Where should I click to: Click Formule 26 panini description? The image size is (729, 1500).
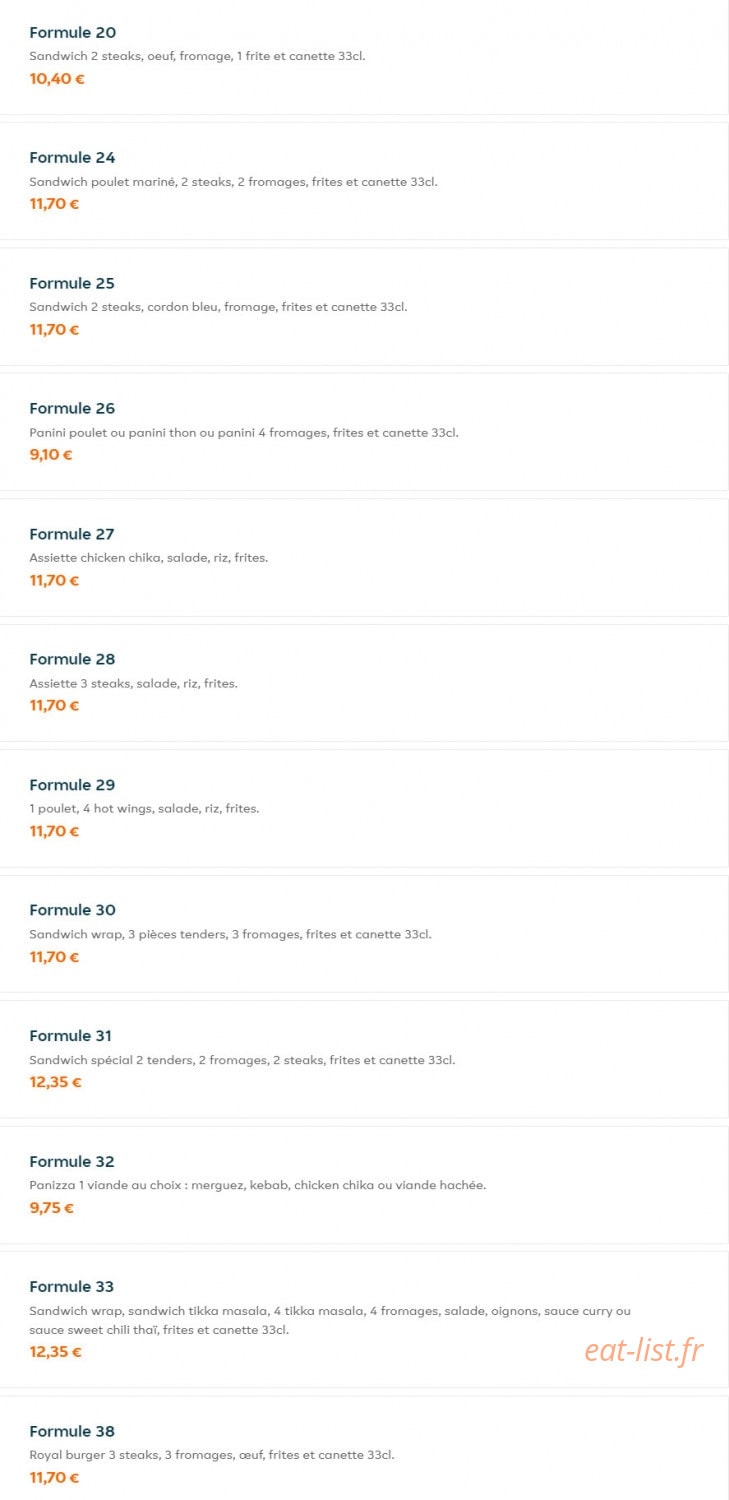click(244, 433)
